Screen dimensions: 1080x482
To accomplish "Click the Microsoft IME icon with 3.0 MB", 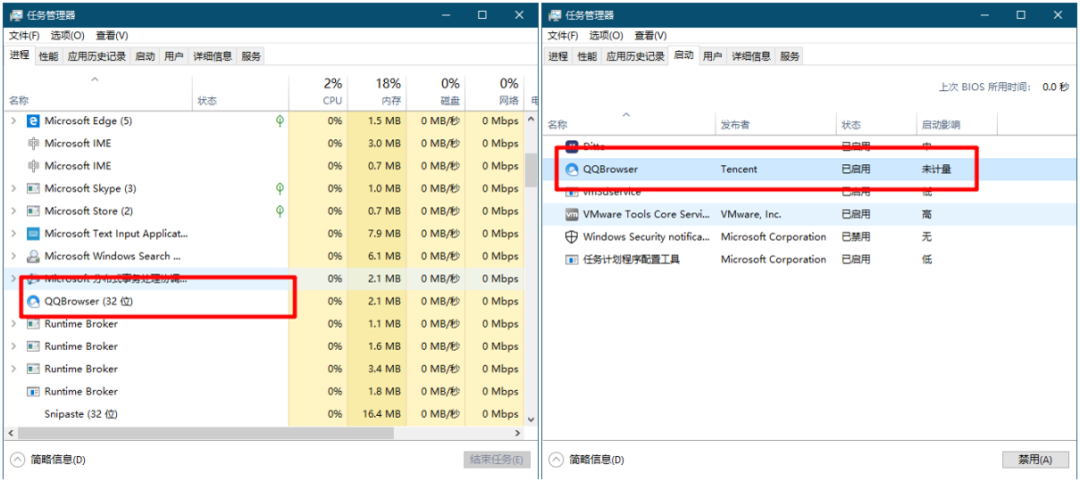I will pyautogui.click(x=32, y=143).
